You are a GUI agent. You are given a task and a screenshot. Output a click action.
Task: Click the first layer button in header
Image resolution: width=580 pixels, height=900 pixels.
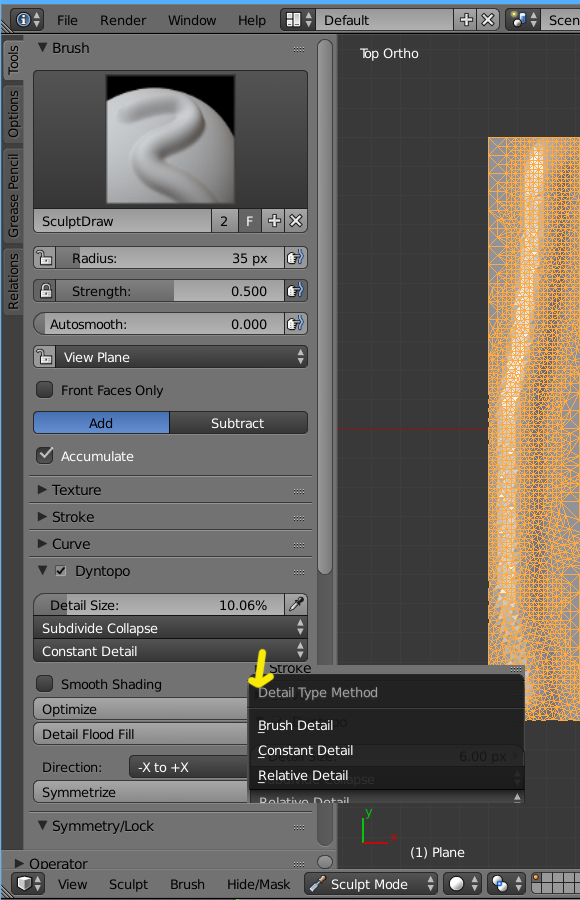536,878
